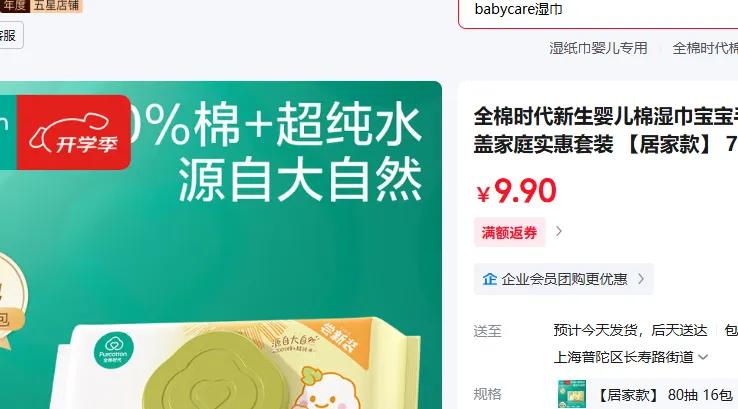Screen dimensions: 738x409
Task: Expand the 企业会员团购更优惠 chevron
Action: (x=641, y=279)
